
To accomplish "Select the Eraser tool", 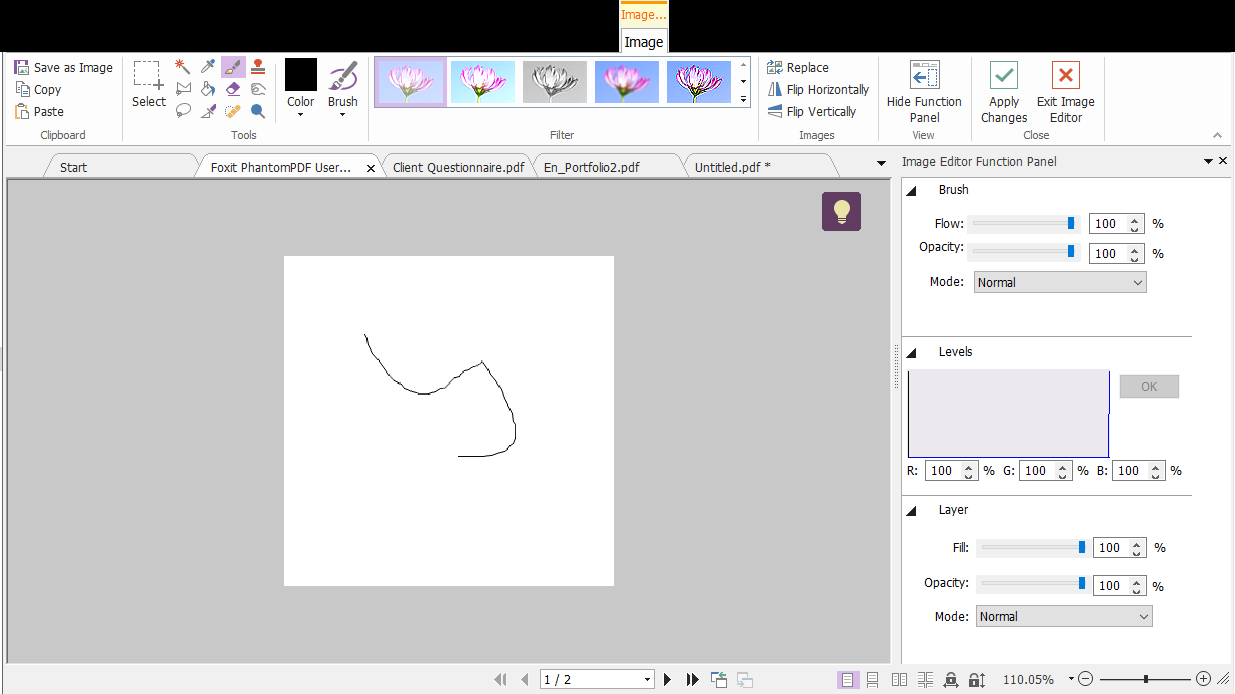I will pyautogui.click(x=233, y=89).
